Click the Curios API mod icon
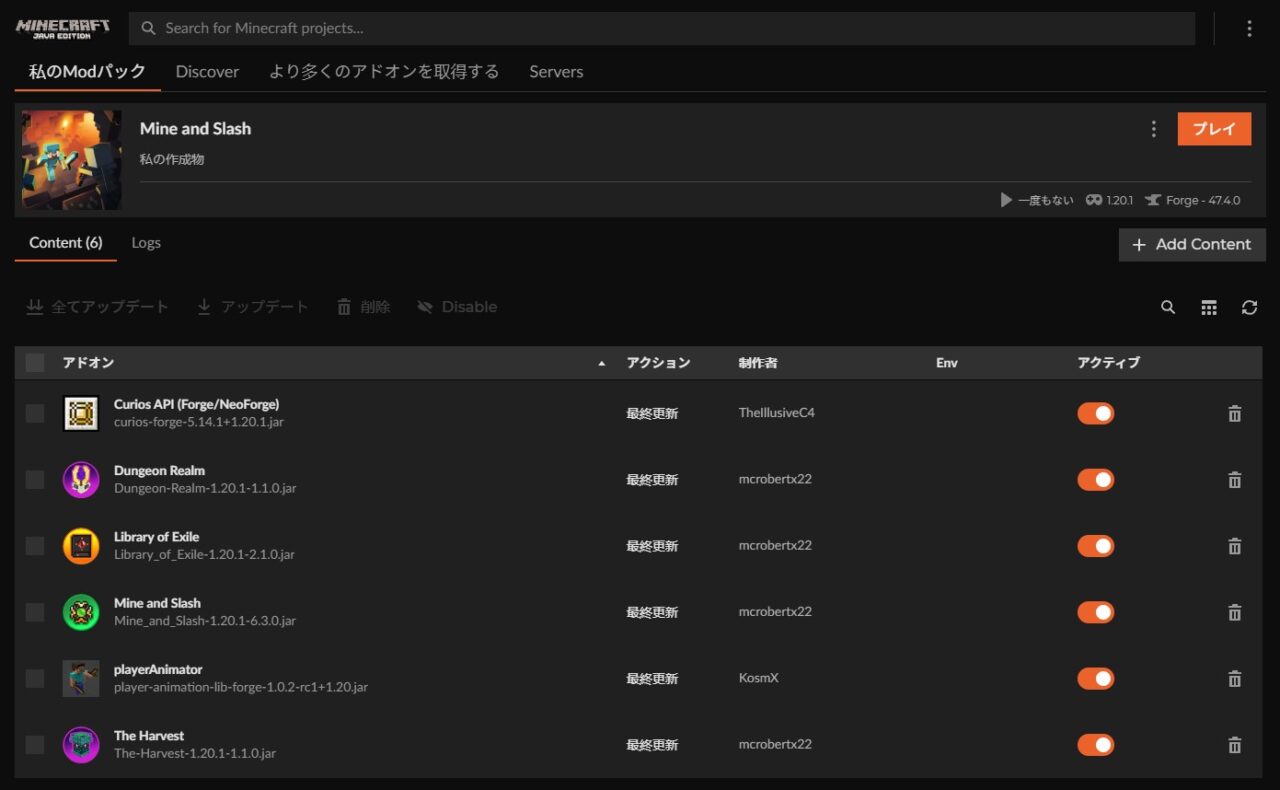The width and height of the screenshot is (1280, 790). 81,413
